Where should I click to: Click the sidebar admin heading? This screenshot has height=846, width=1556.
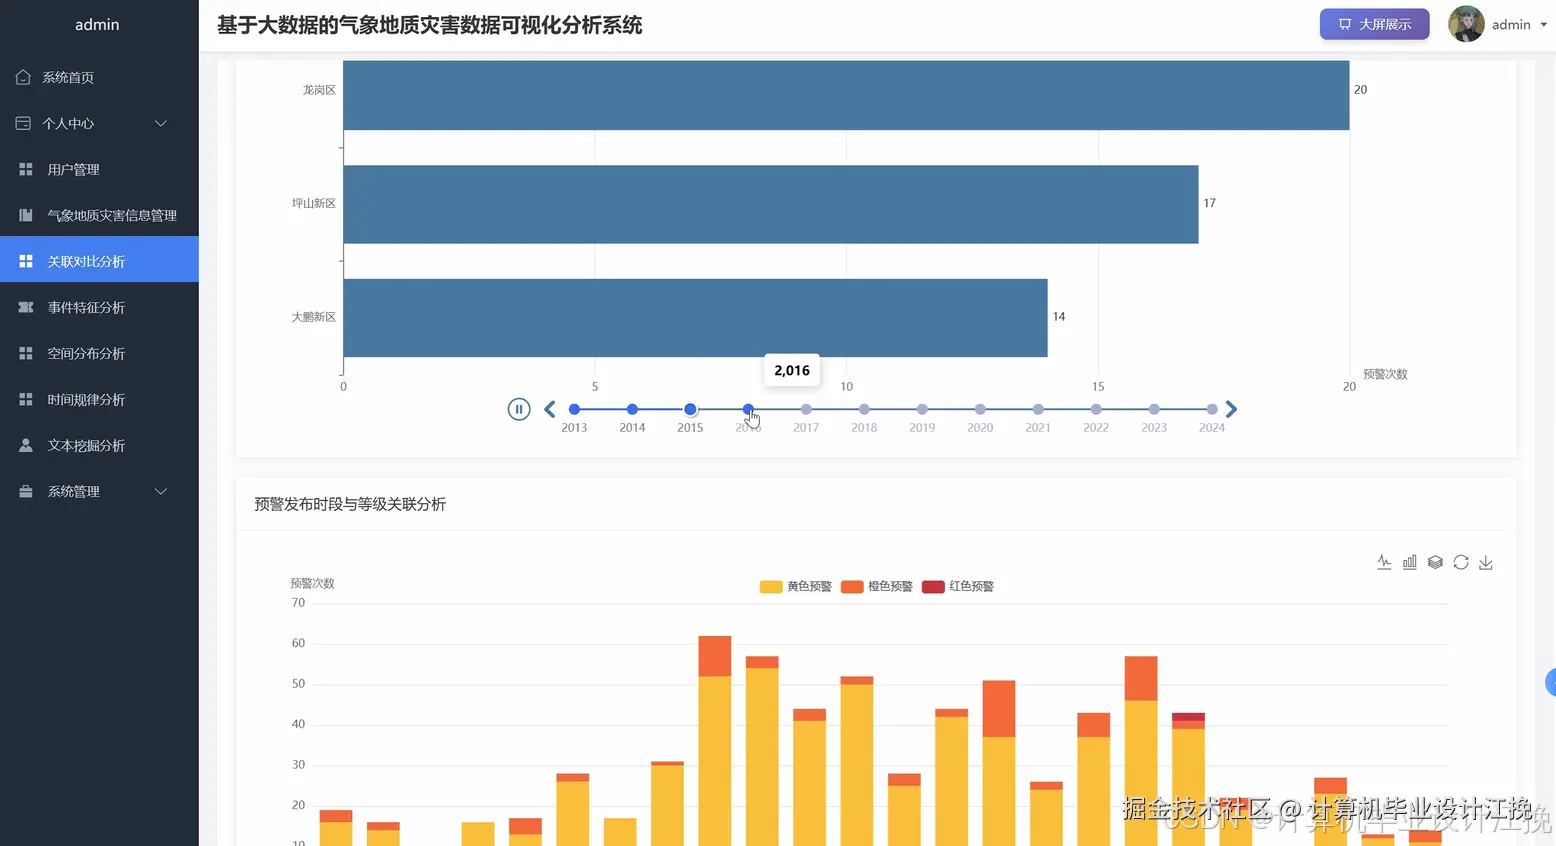(x=97, y=24)
